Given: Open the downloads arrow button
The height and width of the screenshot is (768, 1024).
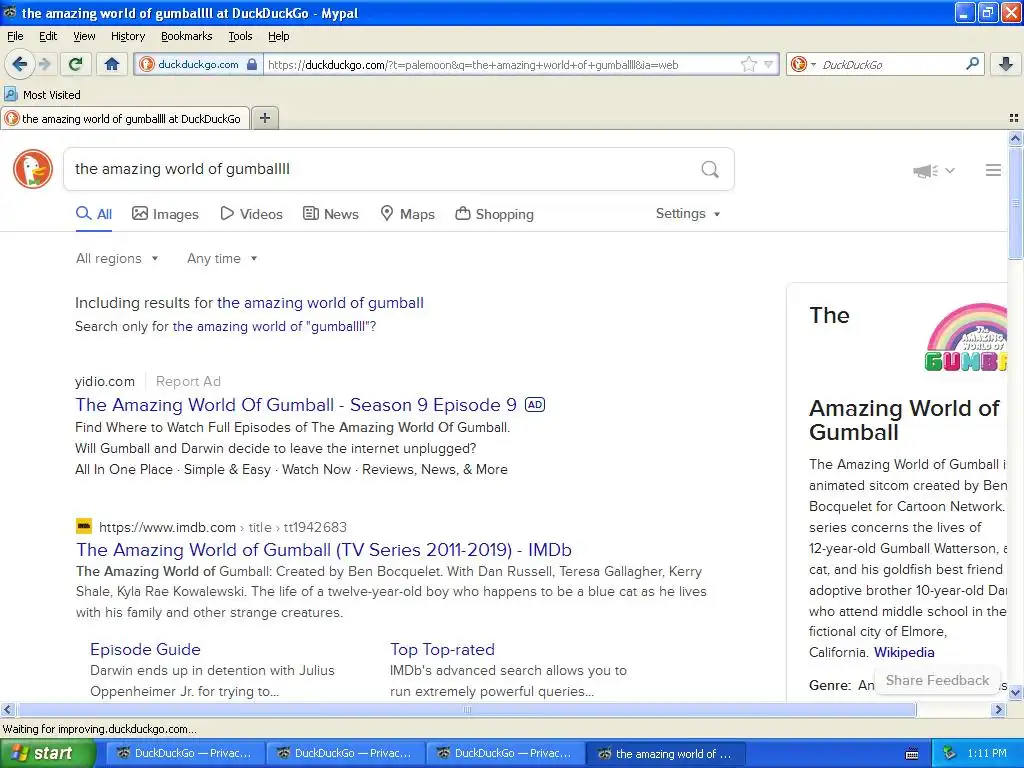Looking at the screenshot, I should 1006,64.
